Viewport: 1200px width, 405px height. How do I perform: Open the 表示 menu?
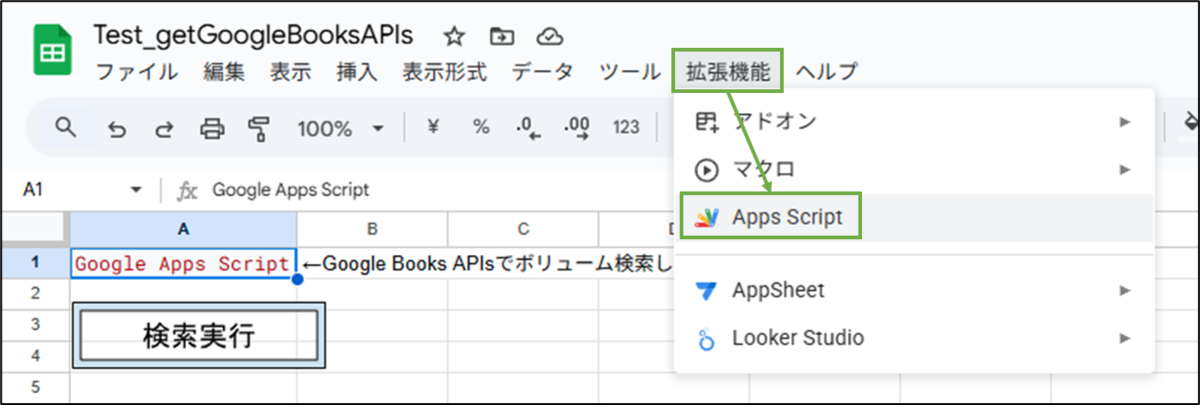pyautogui.click(x=291, y=71)
